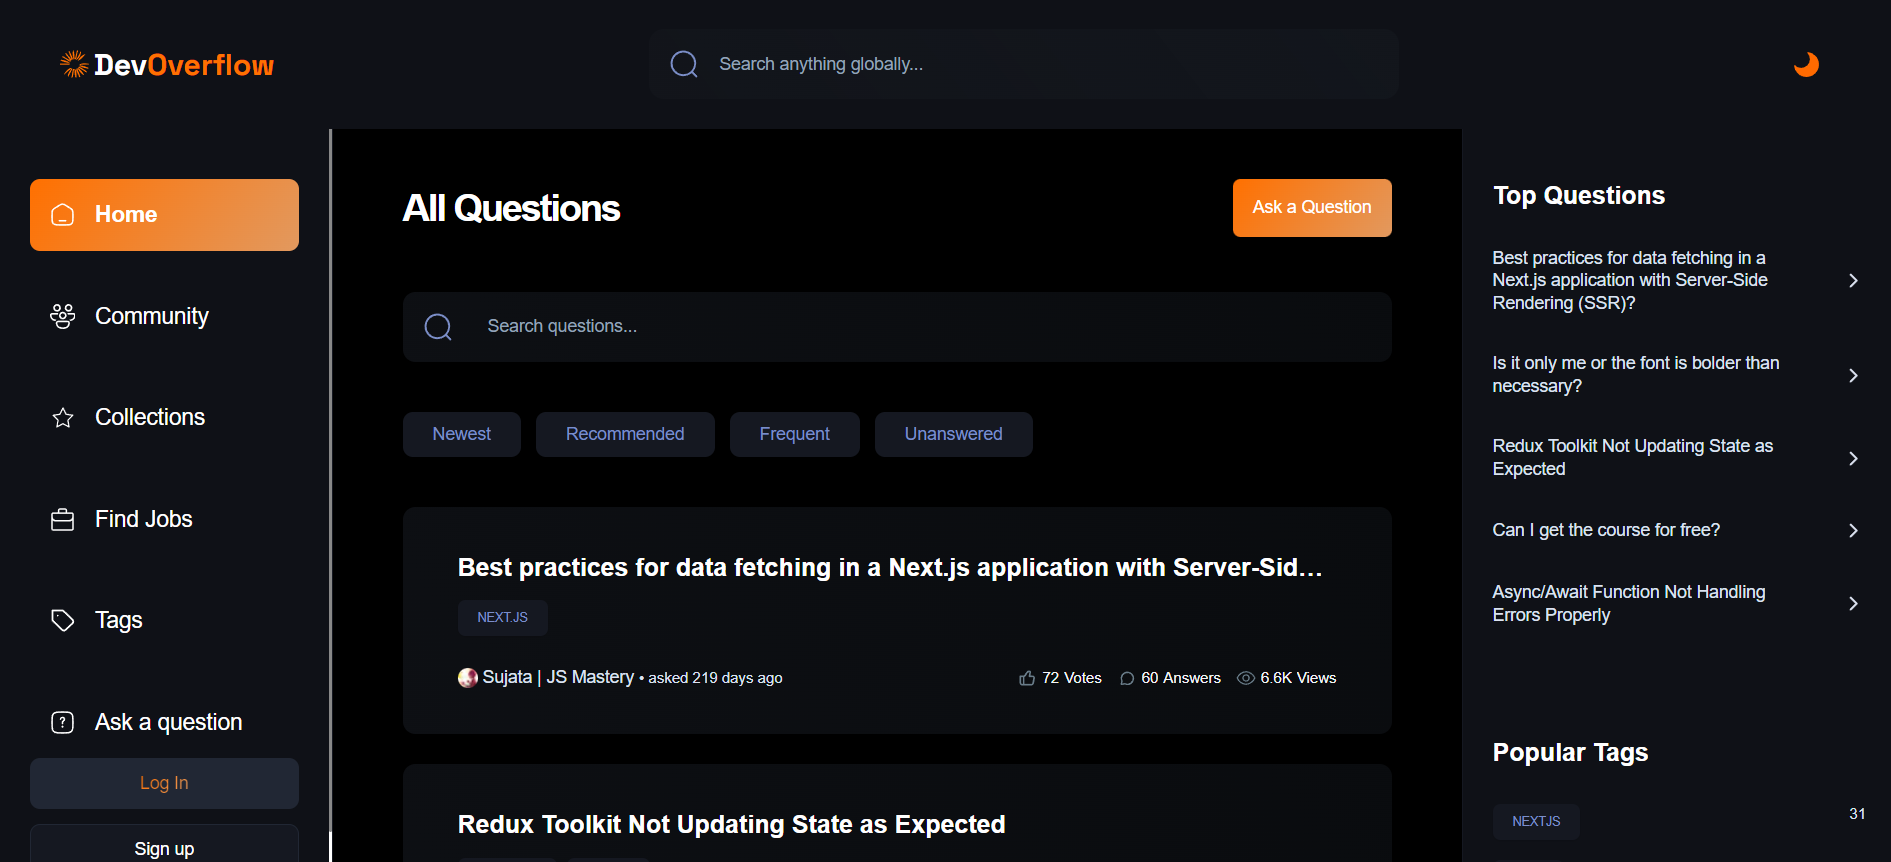Image resolution: width=1891 pixels, height=862 pixels.
Task: Click the Ask a question help icon
Action: pyautogui.click(x=63, y=722)
